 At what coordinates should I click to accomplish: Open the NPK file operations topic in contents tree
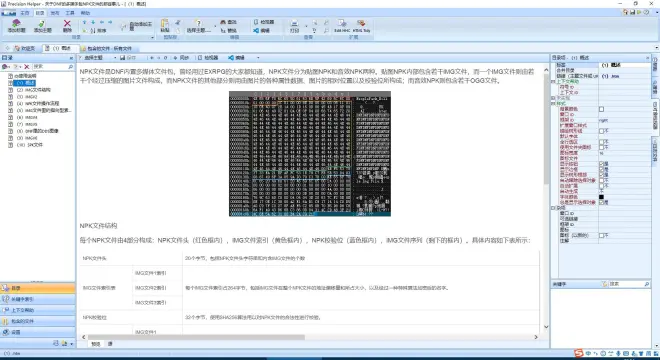click(38, 104)
